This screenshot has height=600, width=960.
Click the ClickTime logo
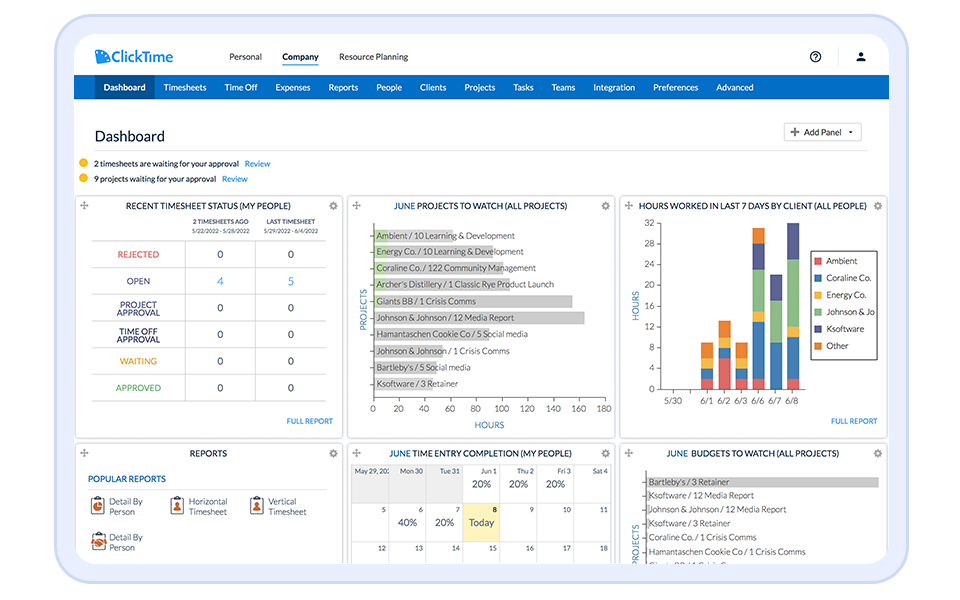point(133,56)
